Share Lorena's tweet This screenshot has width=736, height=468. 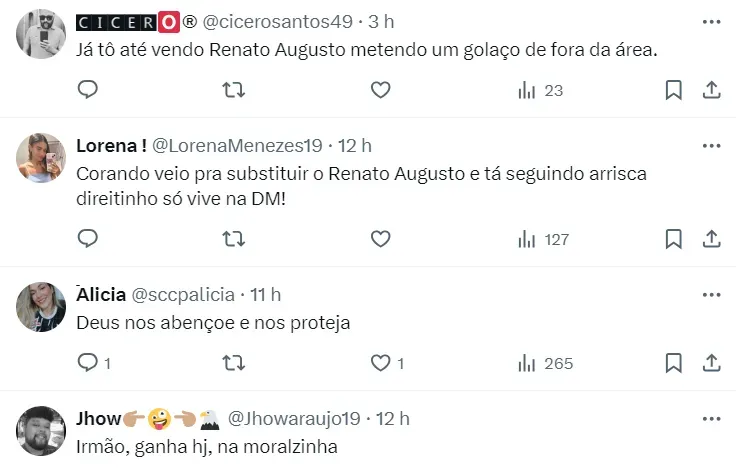(x=712, y=239)
